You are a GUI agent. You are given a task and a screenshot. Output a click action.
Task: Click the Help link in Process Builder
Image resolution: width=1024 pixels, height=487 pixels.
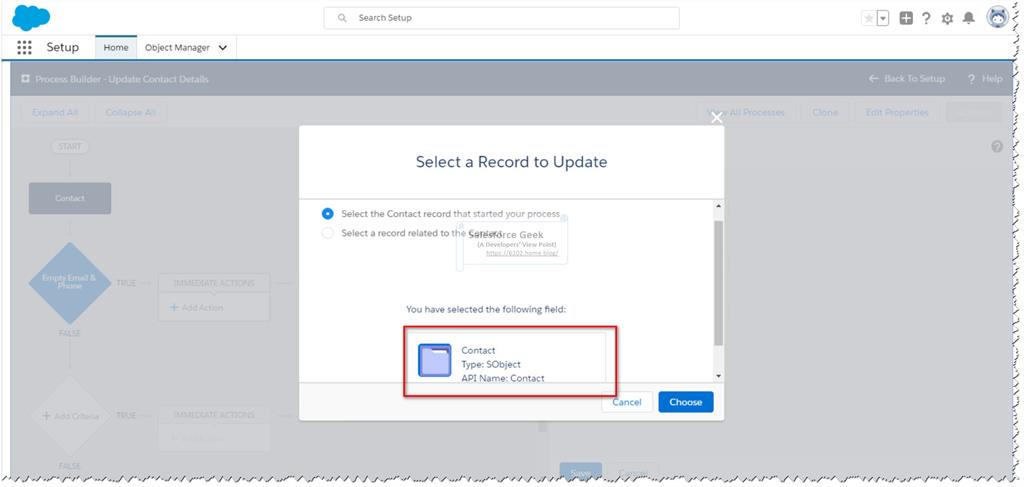tap(985, 78)
